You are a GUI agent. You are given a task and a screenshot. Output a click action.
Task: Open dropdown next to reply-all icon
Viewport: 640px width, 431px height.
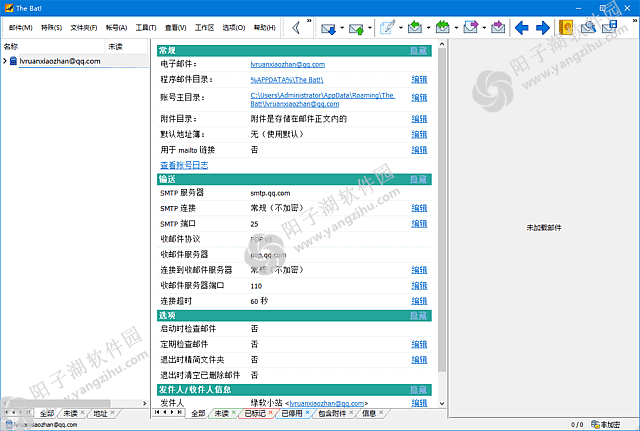(x=456, y=28)
